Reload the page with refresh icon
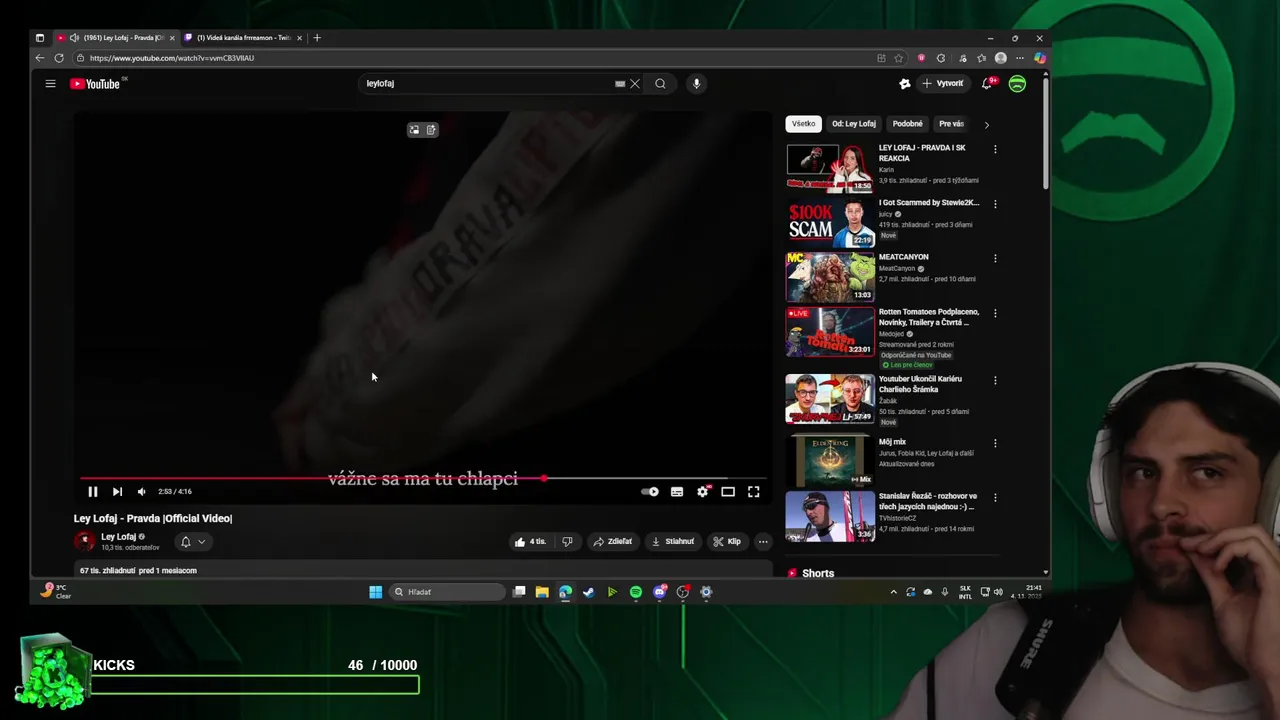The height and width of the screenshot is (720, 1280). pyautogui.click(x=59, y=58)
